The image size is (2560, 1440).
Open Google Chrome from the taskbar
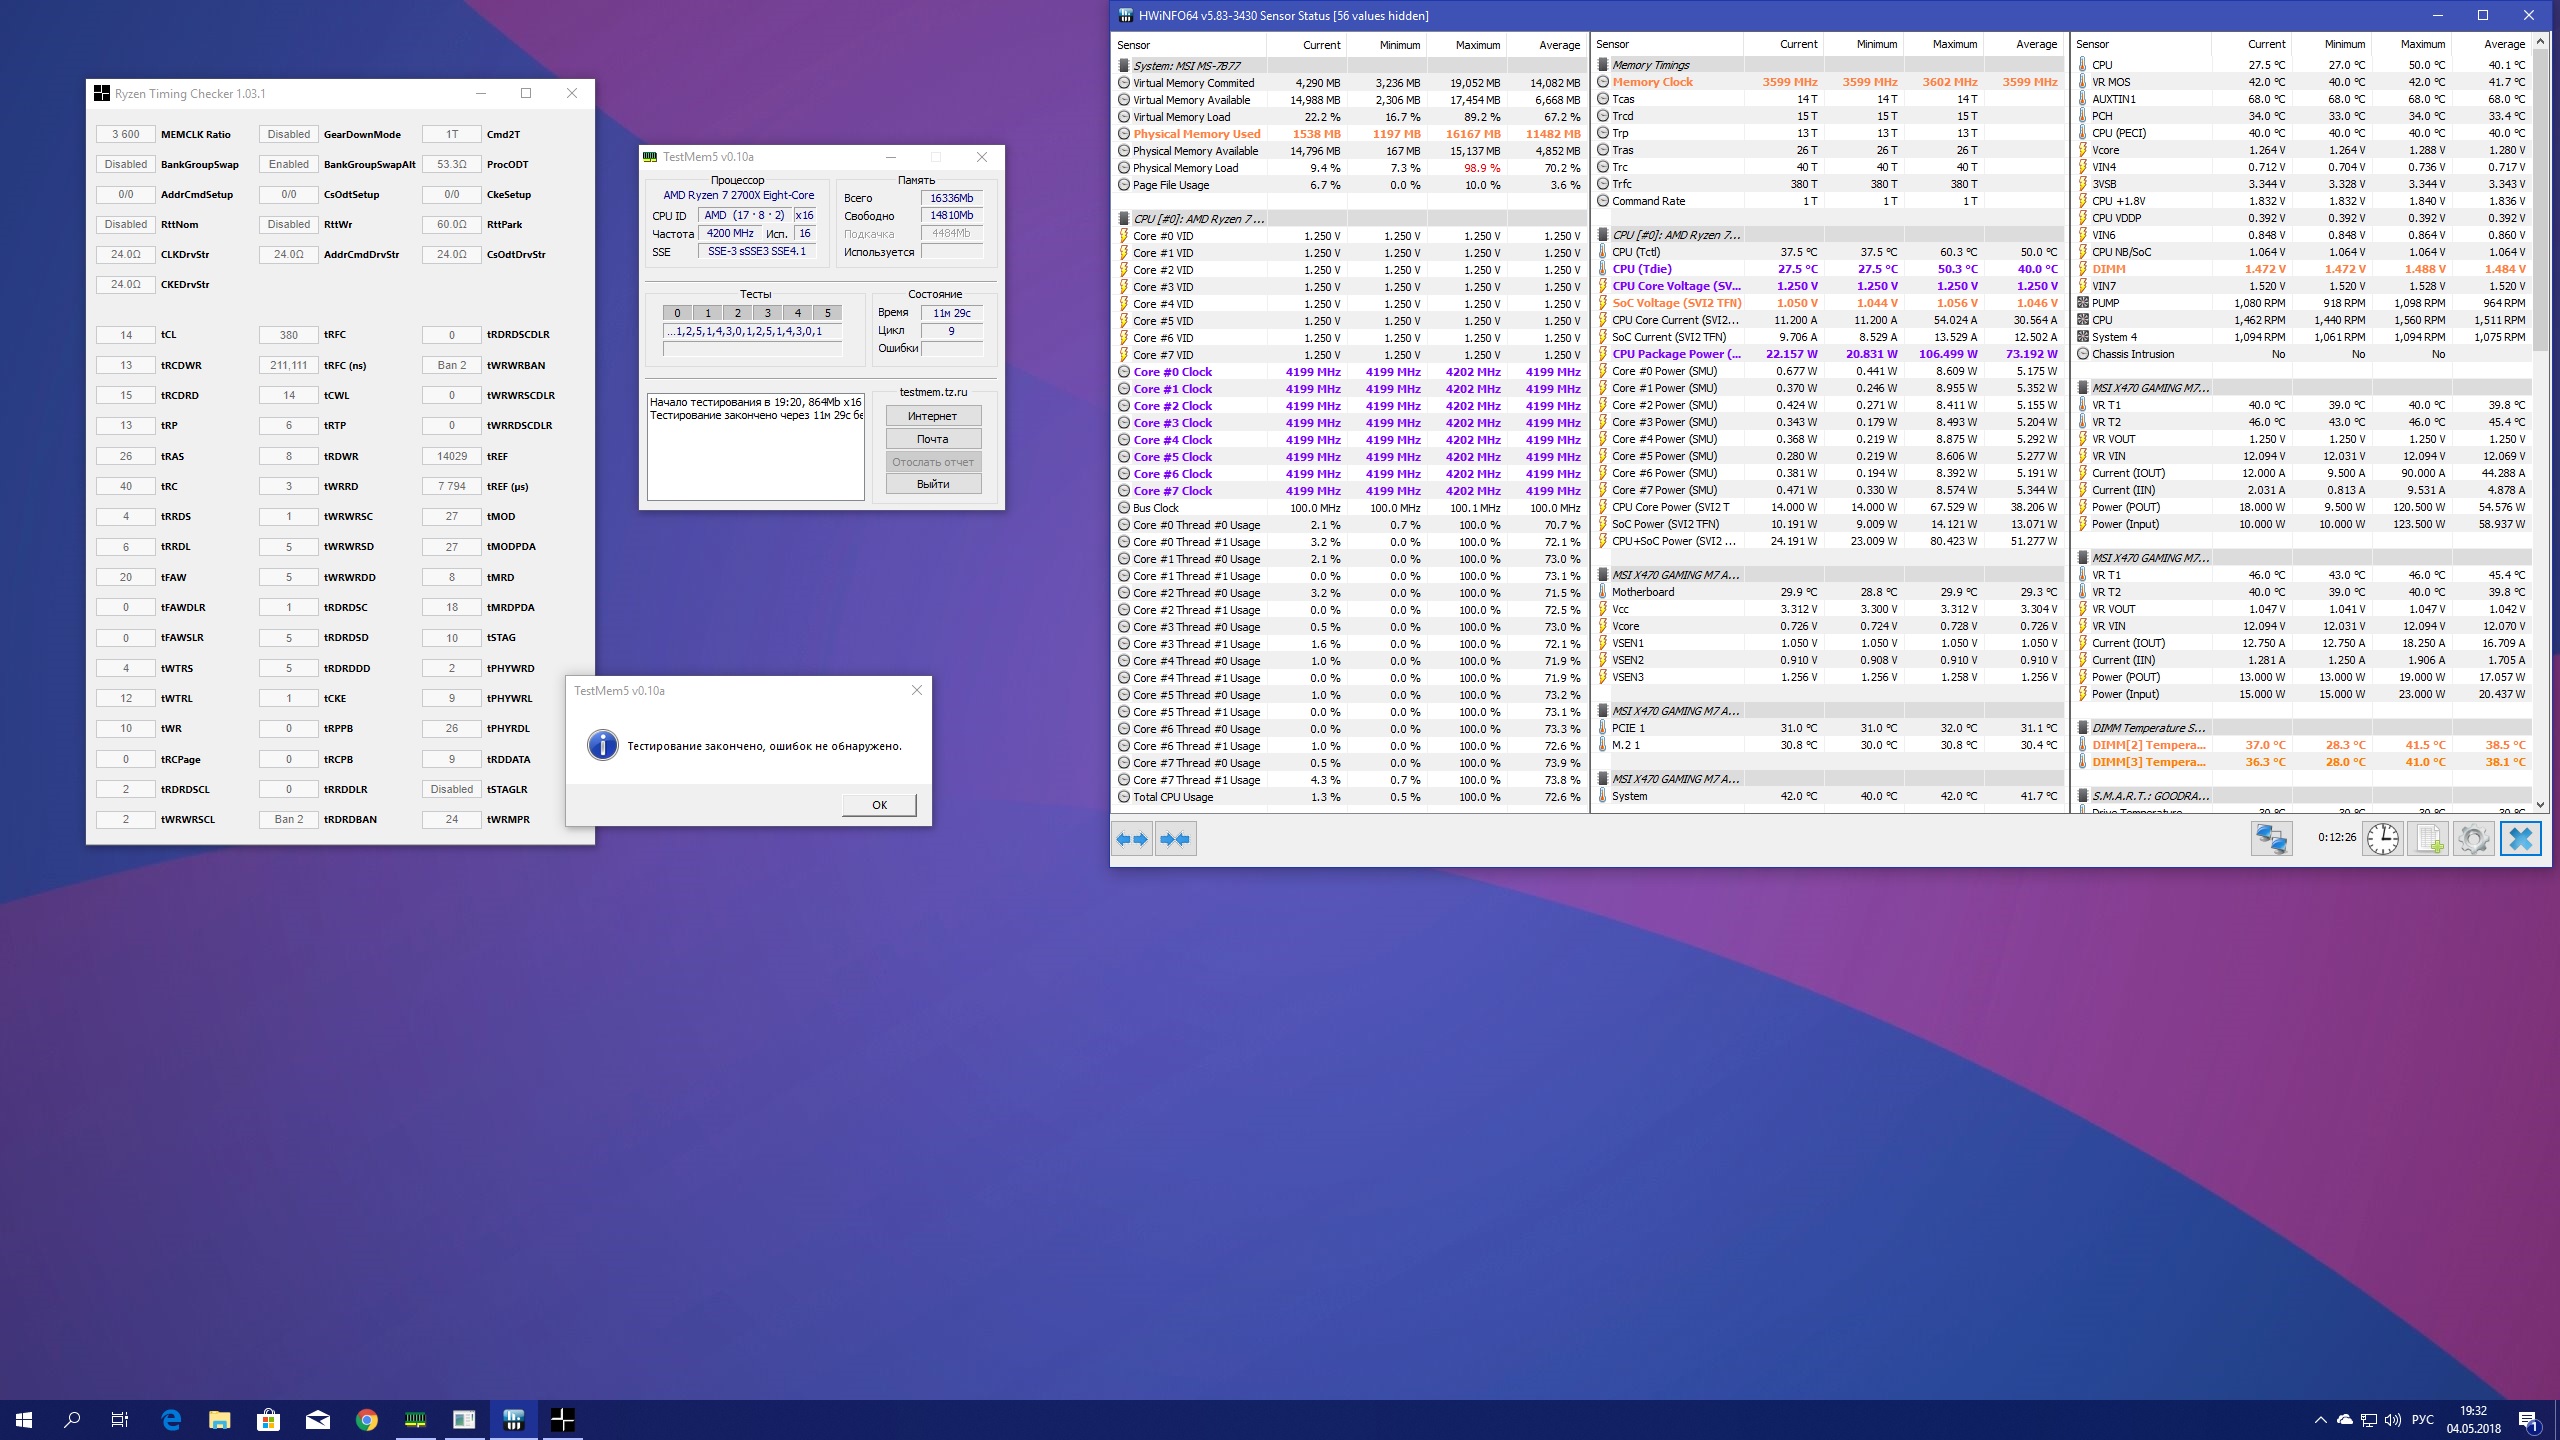pos(367,1419)
